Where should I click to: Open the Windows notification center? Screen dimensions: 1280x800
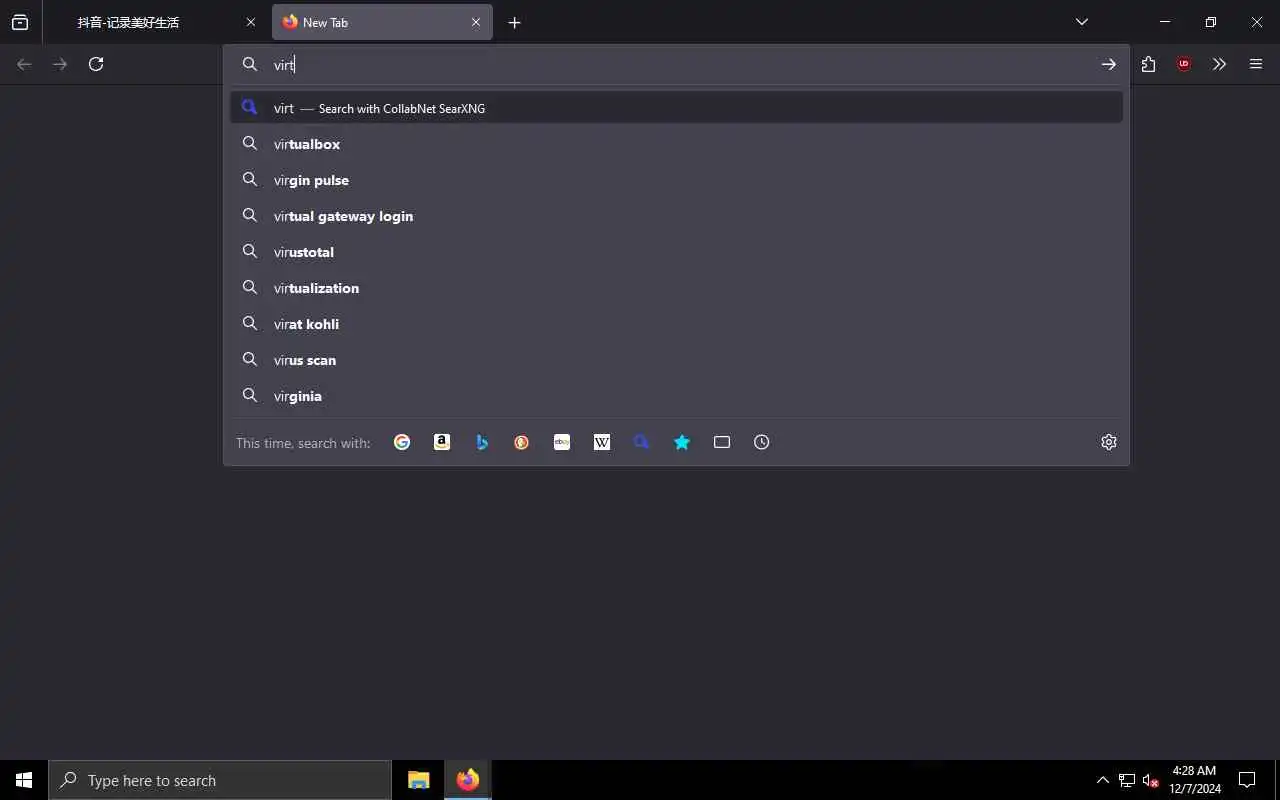(1247, 780)
